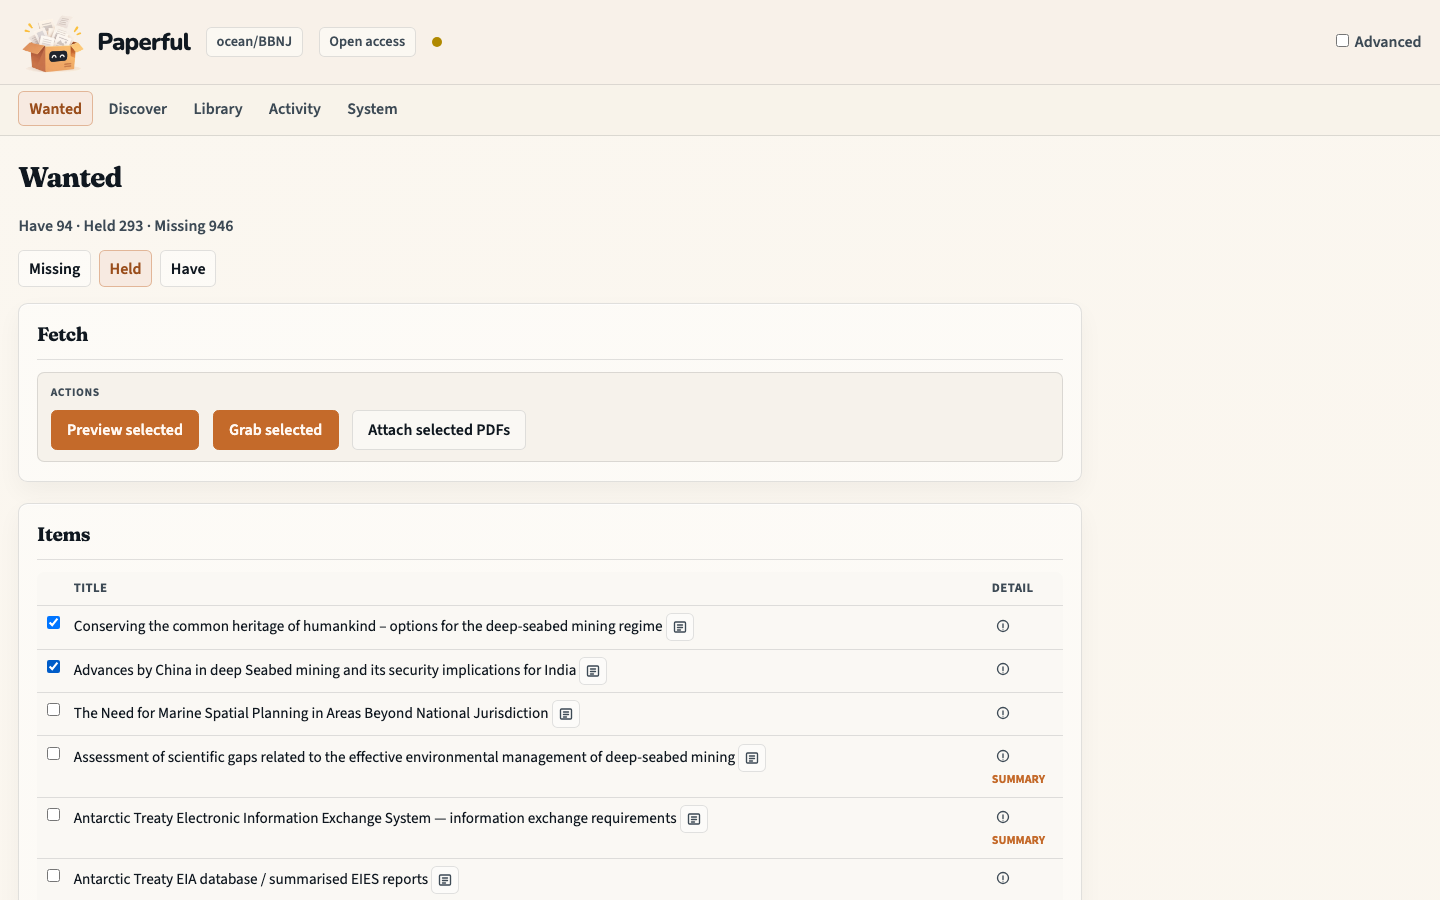The width and height of the screenshot is (1440, 900).
Task: Open abstract icon for Conserving the common heritage
Action: point(680,627)
